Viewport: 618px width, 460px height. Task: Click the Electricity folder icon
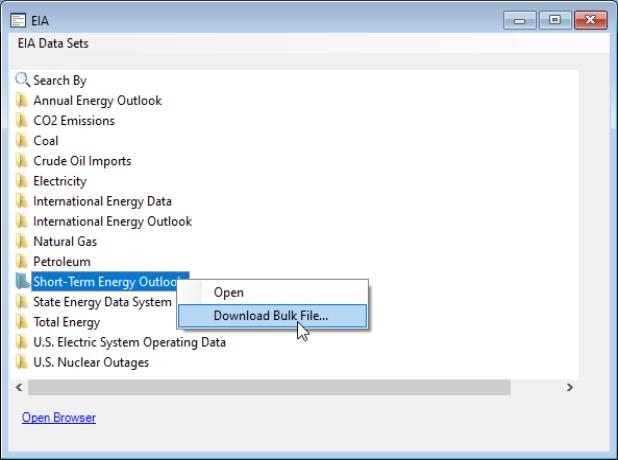coord(22,181)
